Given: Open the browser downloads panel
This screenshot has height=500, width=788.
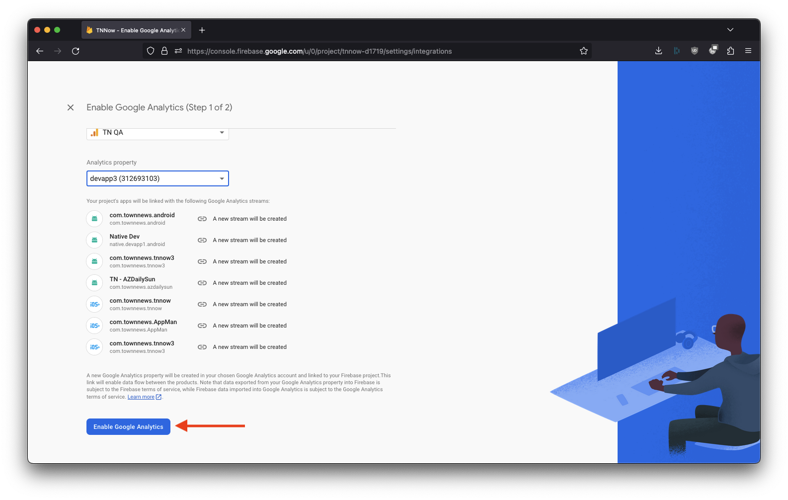Looking at the screenshot, I should 658,51.
